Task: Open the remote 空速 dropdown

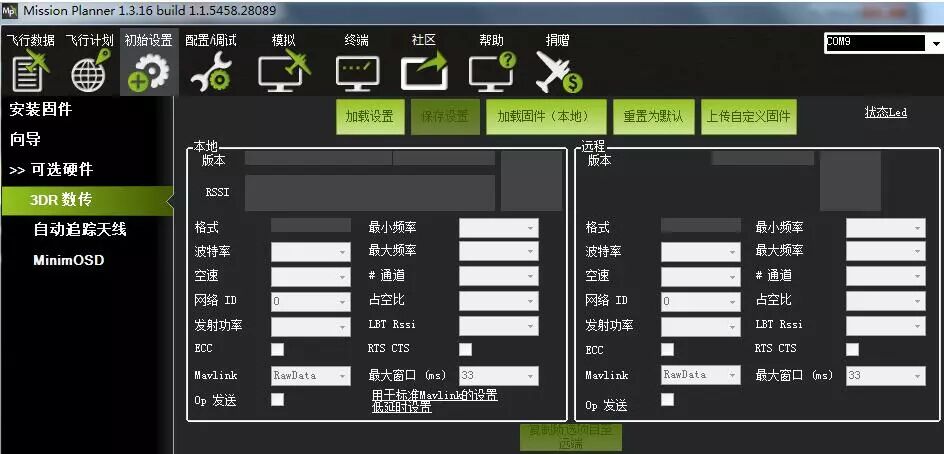Action: pyautogui.click(x=701, y=276)
